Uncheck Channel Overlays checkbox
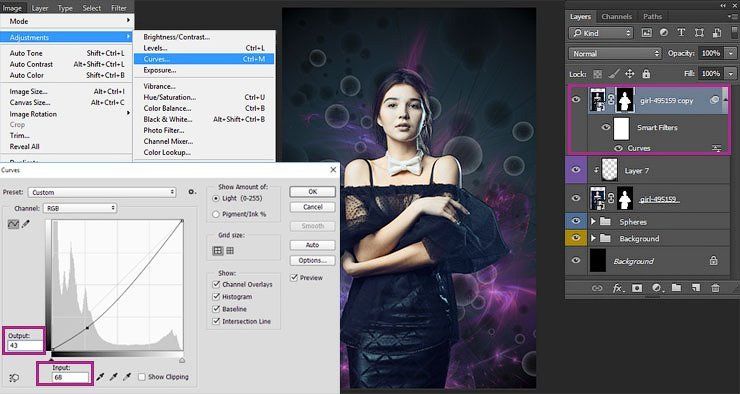Screen dimensions: 740x394 [216, 284]
